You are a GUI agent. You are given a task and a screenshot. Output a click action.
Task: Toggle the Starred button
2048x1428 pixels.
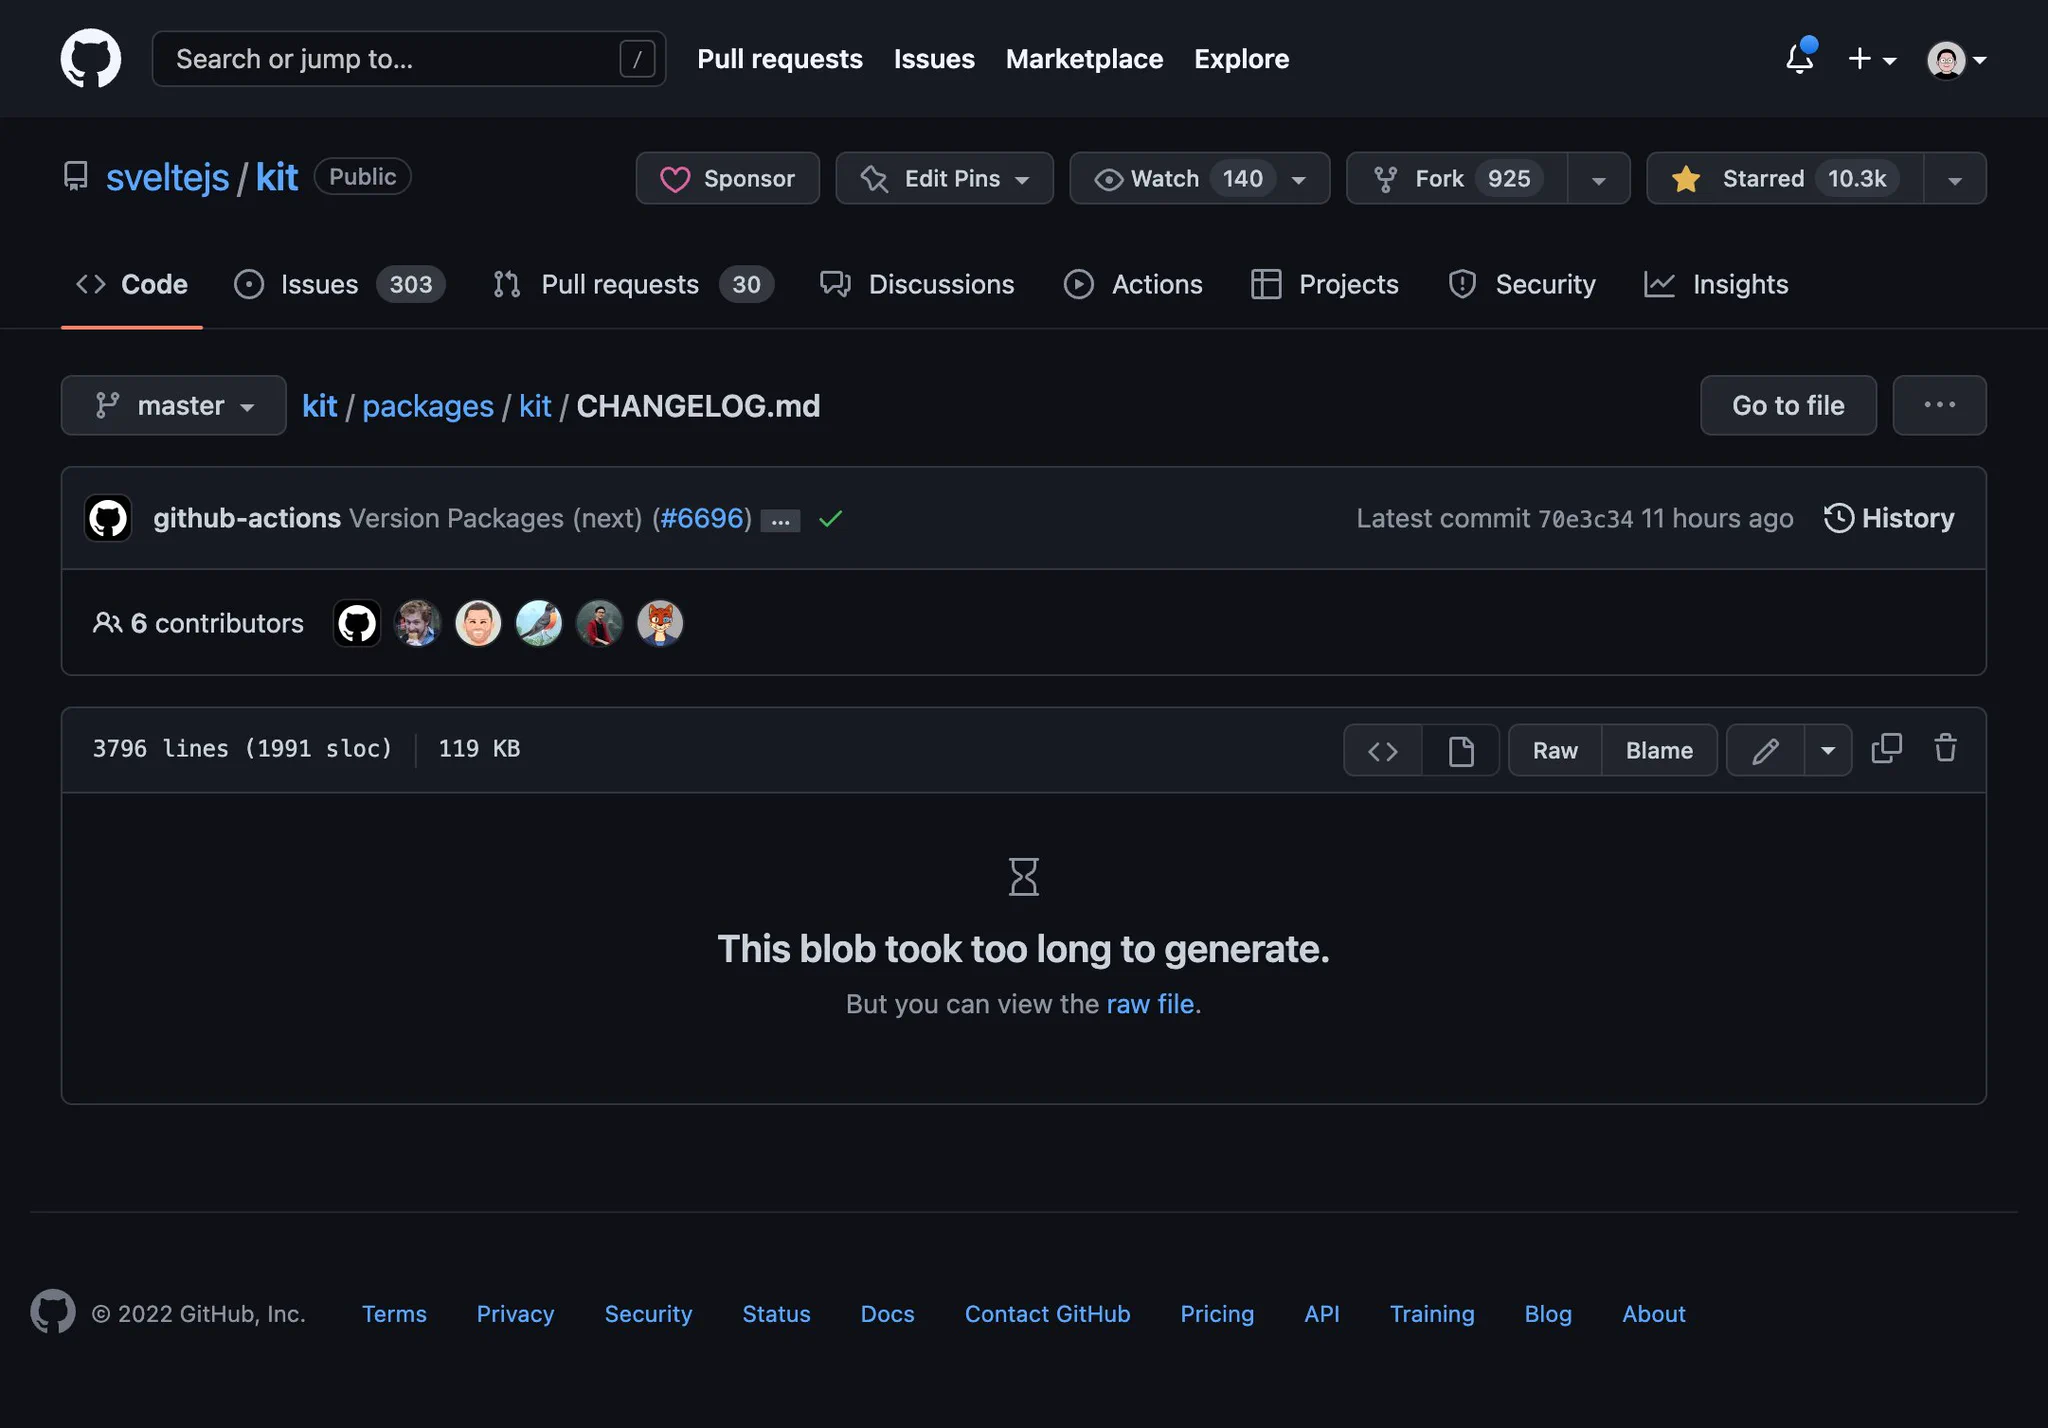coord(1785,178)
